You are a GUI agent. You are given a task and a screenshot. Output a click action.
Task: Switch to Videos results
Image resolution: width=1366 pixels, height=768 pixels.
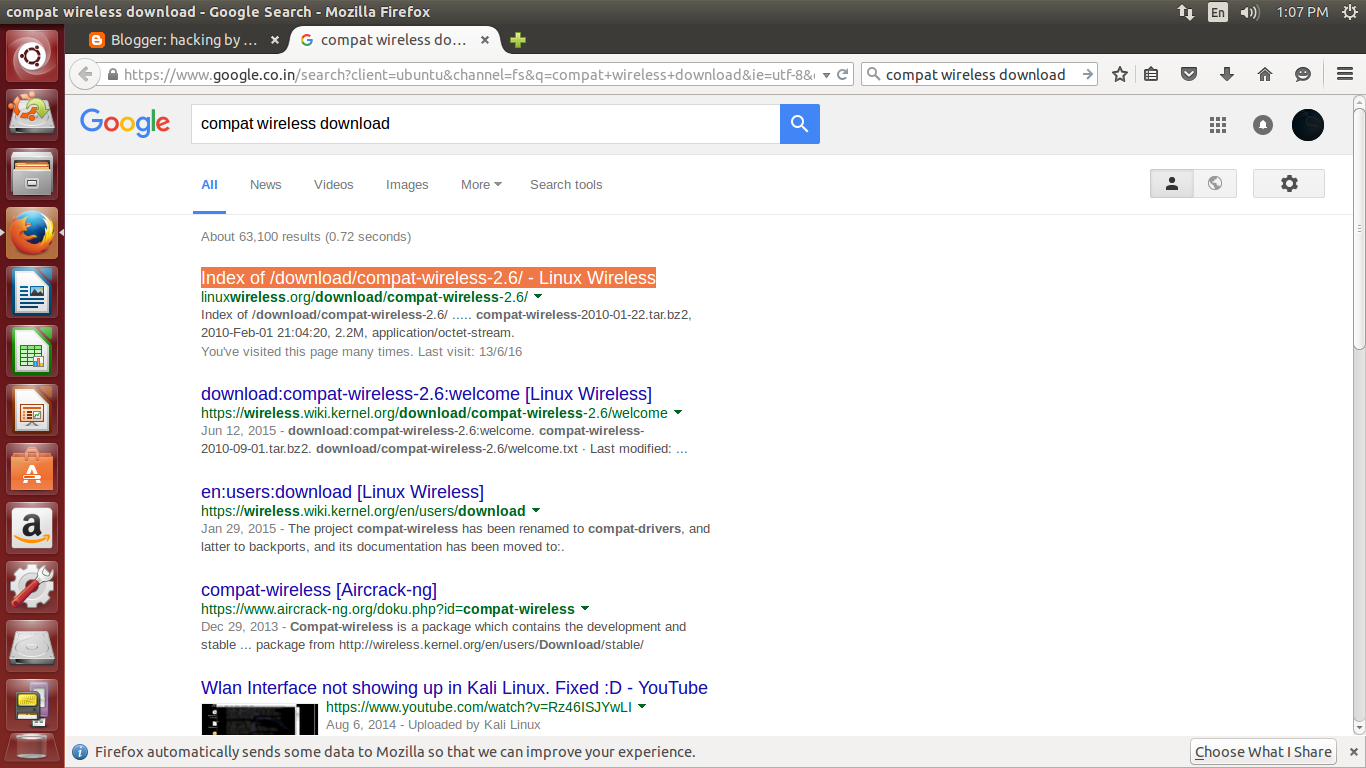[x=334, y=184]
